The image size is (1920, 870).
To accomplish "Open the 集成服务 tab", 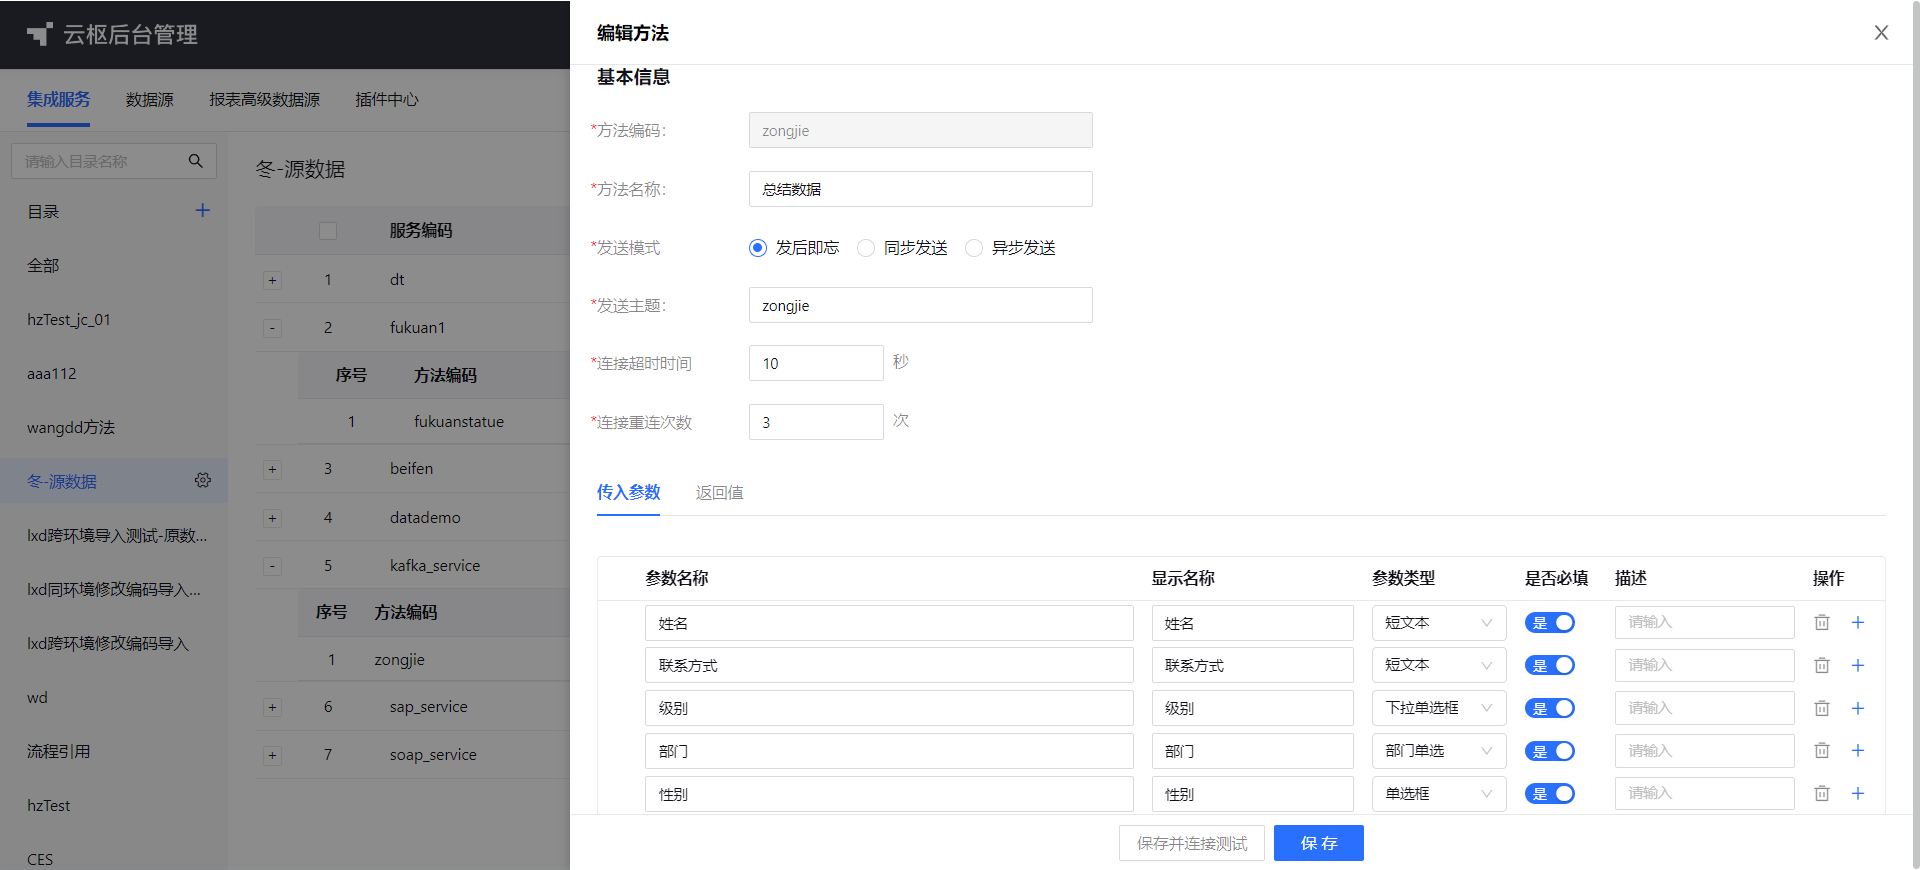I will [x=58, y=99].
